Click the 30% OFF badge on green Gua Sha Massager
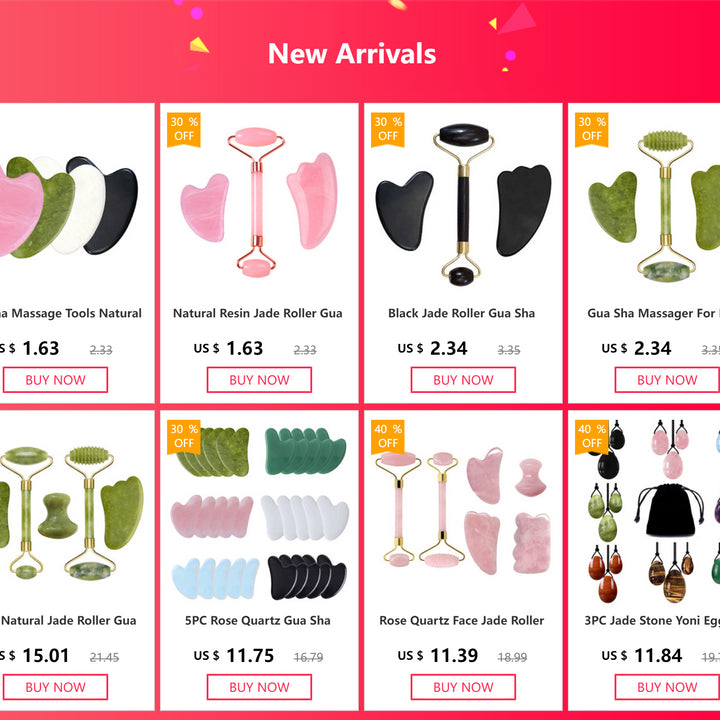Screen dimensions: 720x720 tap(591, 130)
